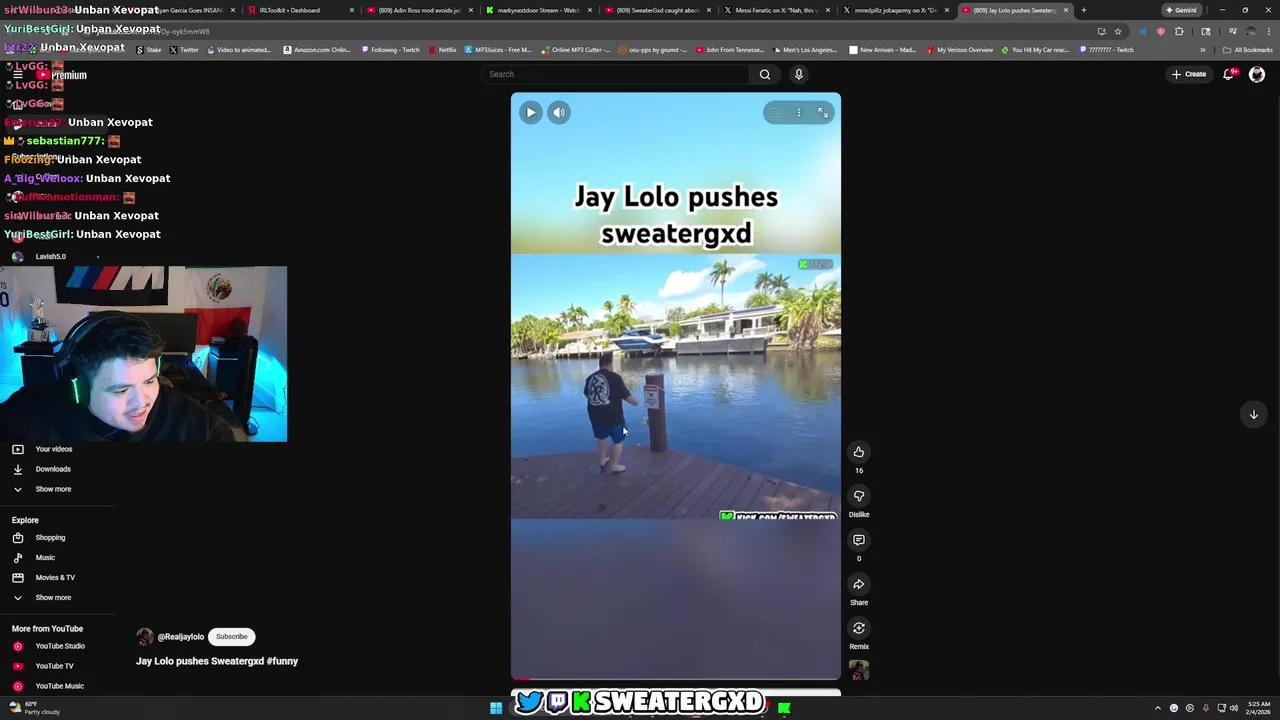This screenshot has height=720, width=1280.
Task: Open the Shorts three-dot more options menu
Action: (798, 113)
